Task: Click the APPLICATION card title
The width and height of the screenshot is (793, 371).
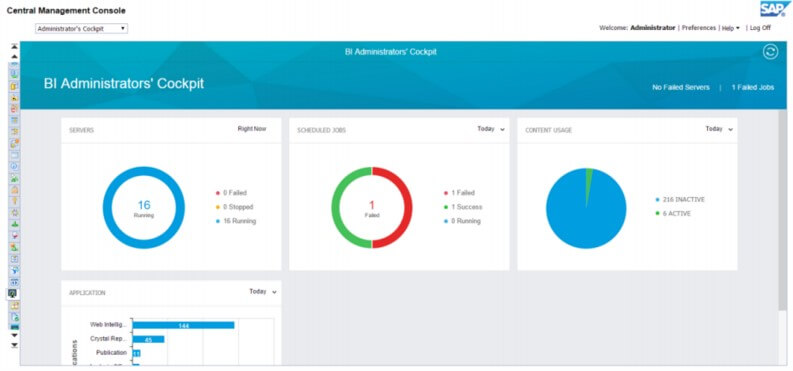Action: point(87,293)
